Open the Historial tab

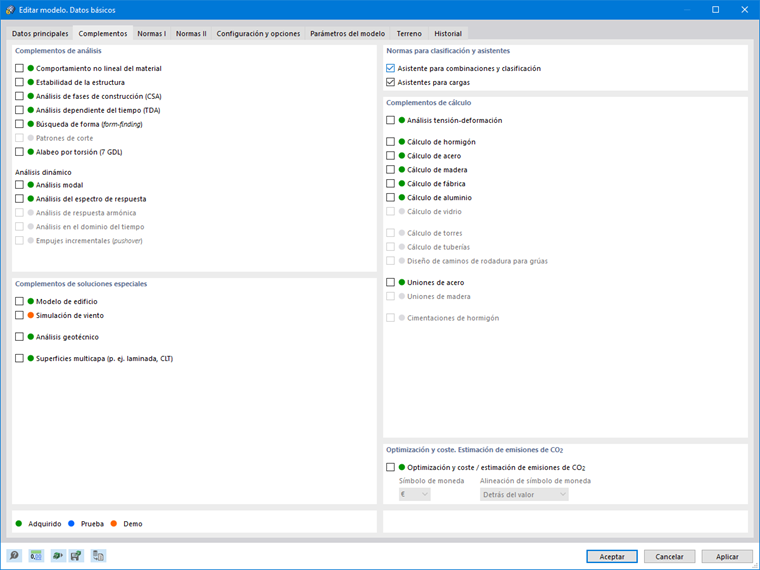click(448, 33)
